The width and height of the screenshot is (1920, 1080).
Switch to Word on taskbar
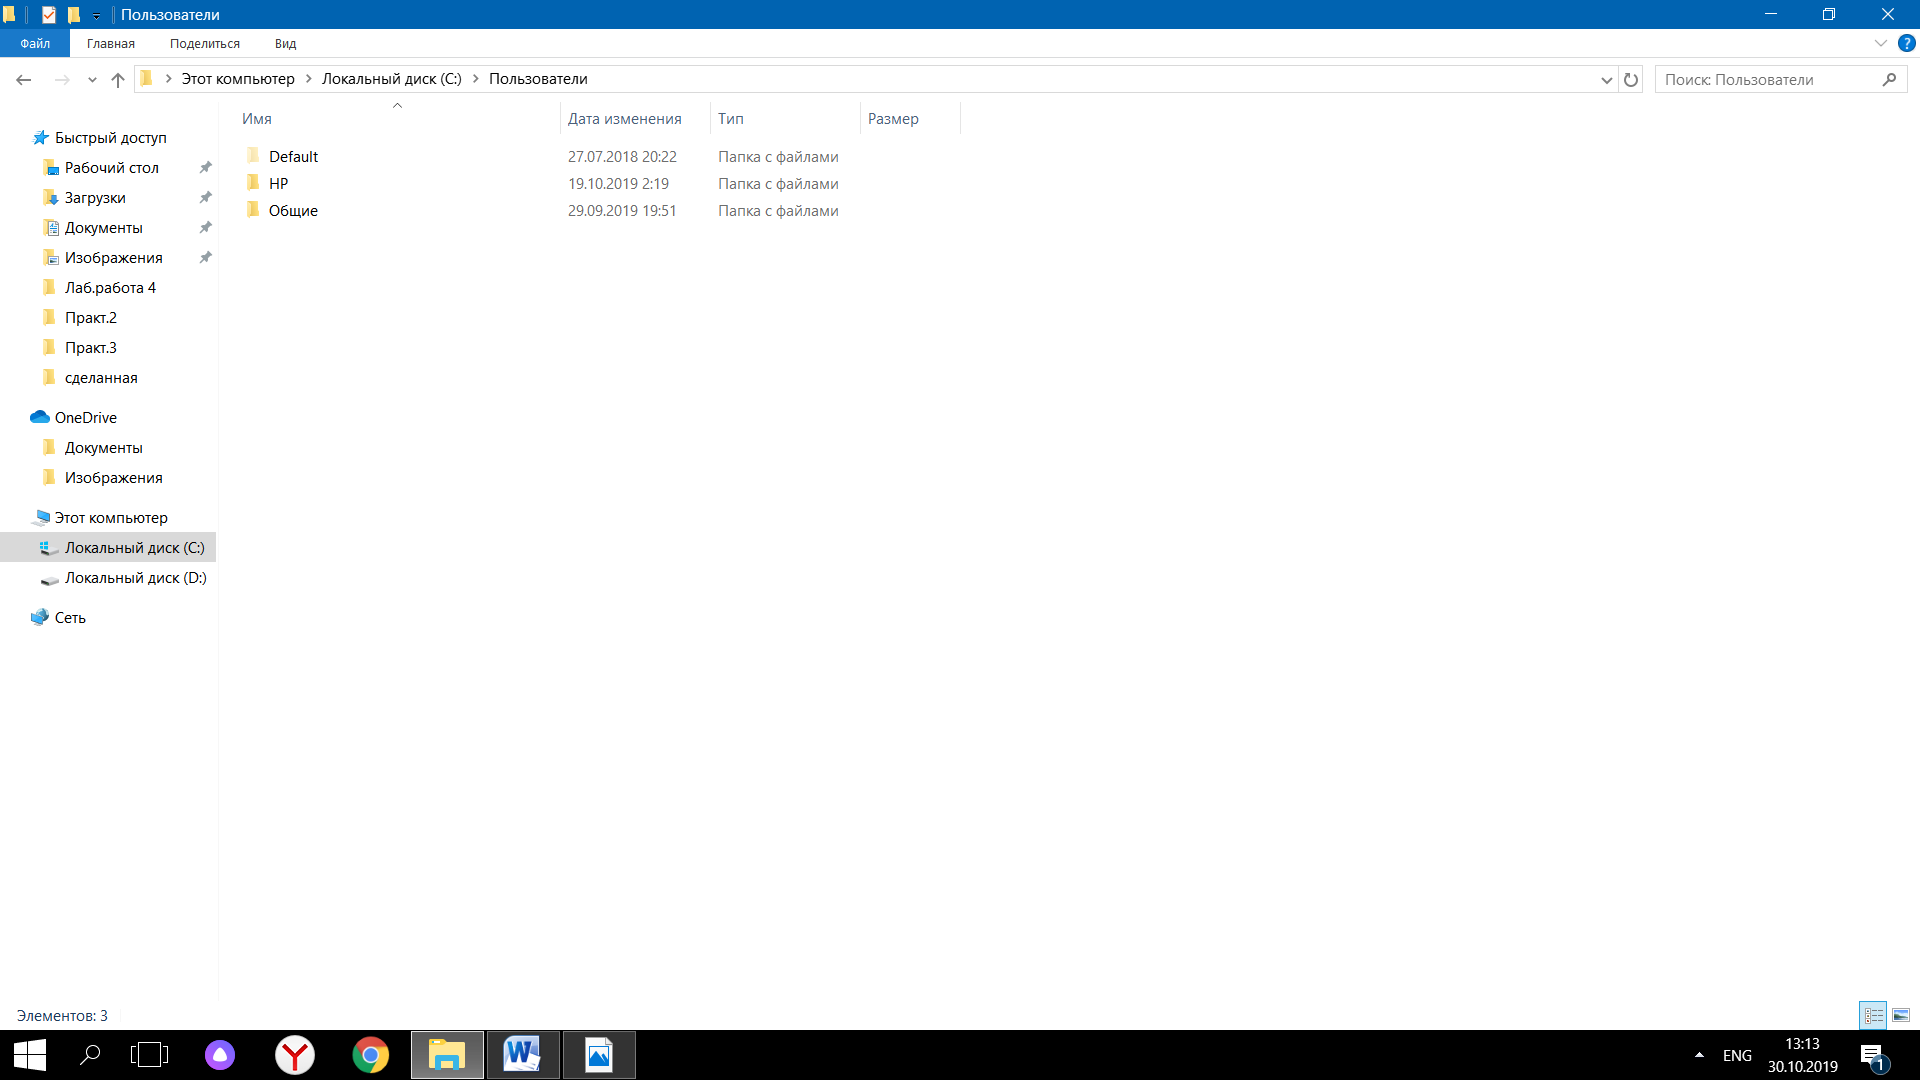pos(523,1055)
